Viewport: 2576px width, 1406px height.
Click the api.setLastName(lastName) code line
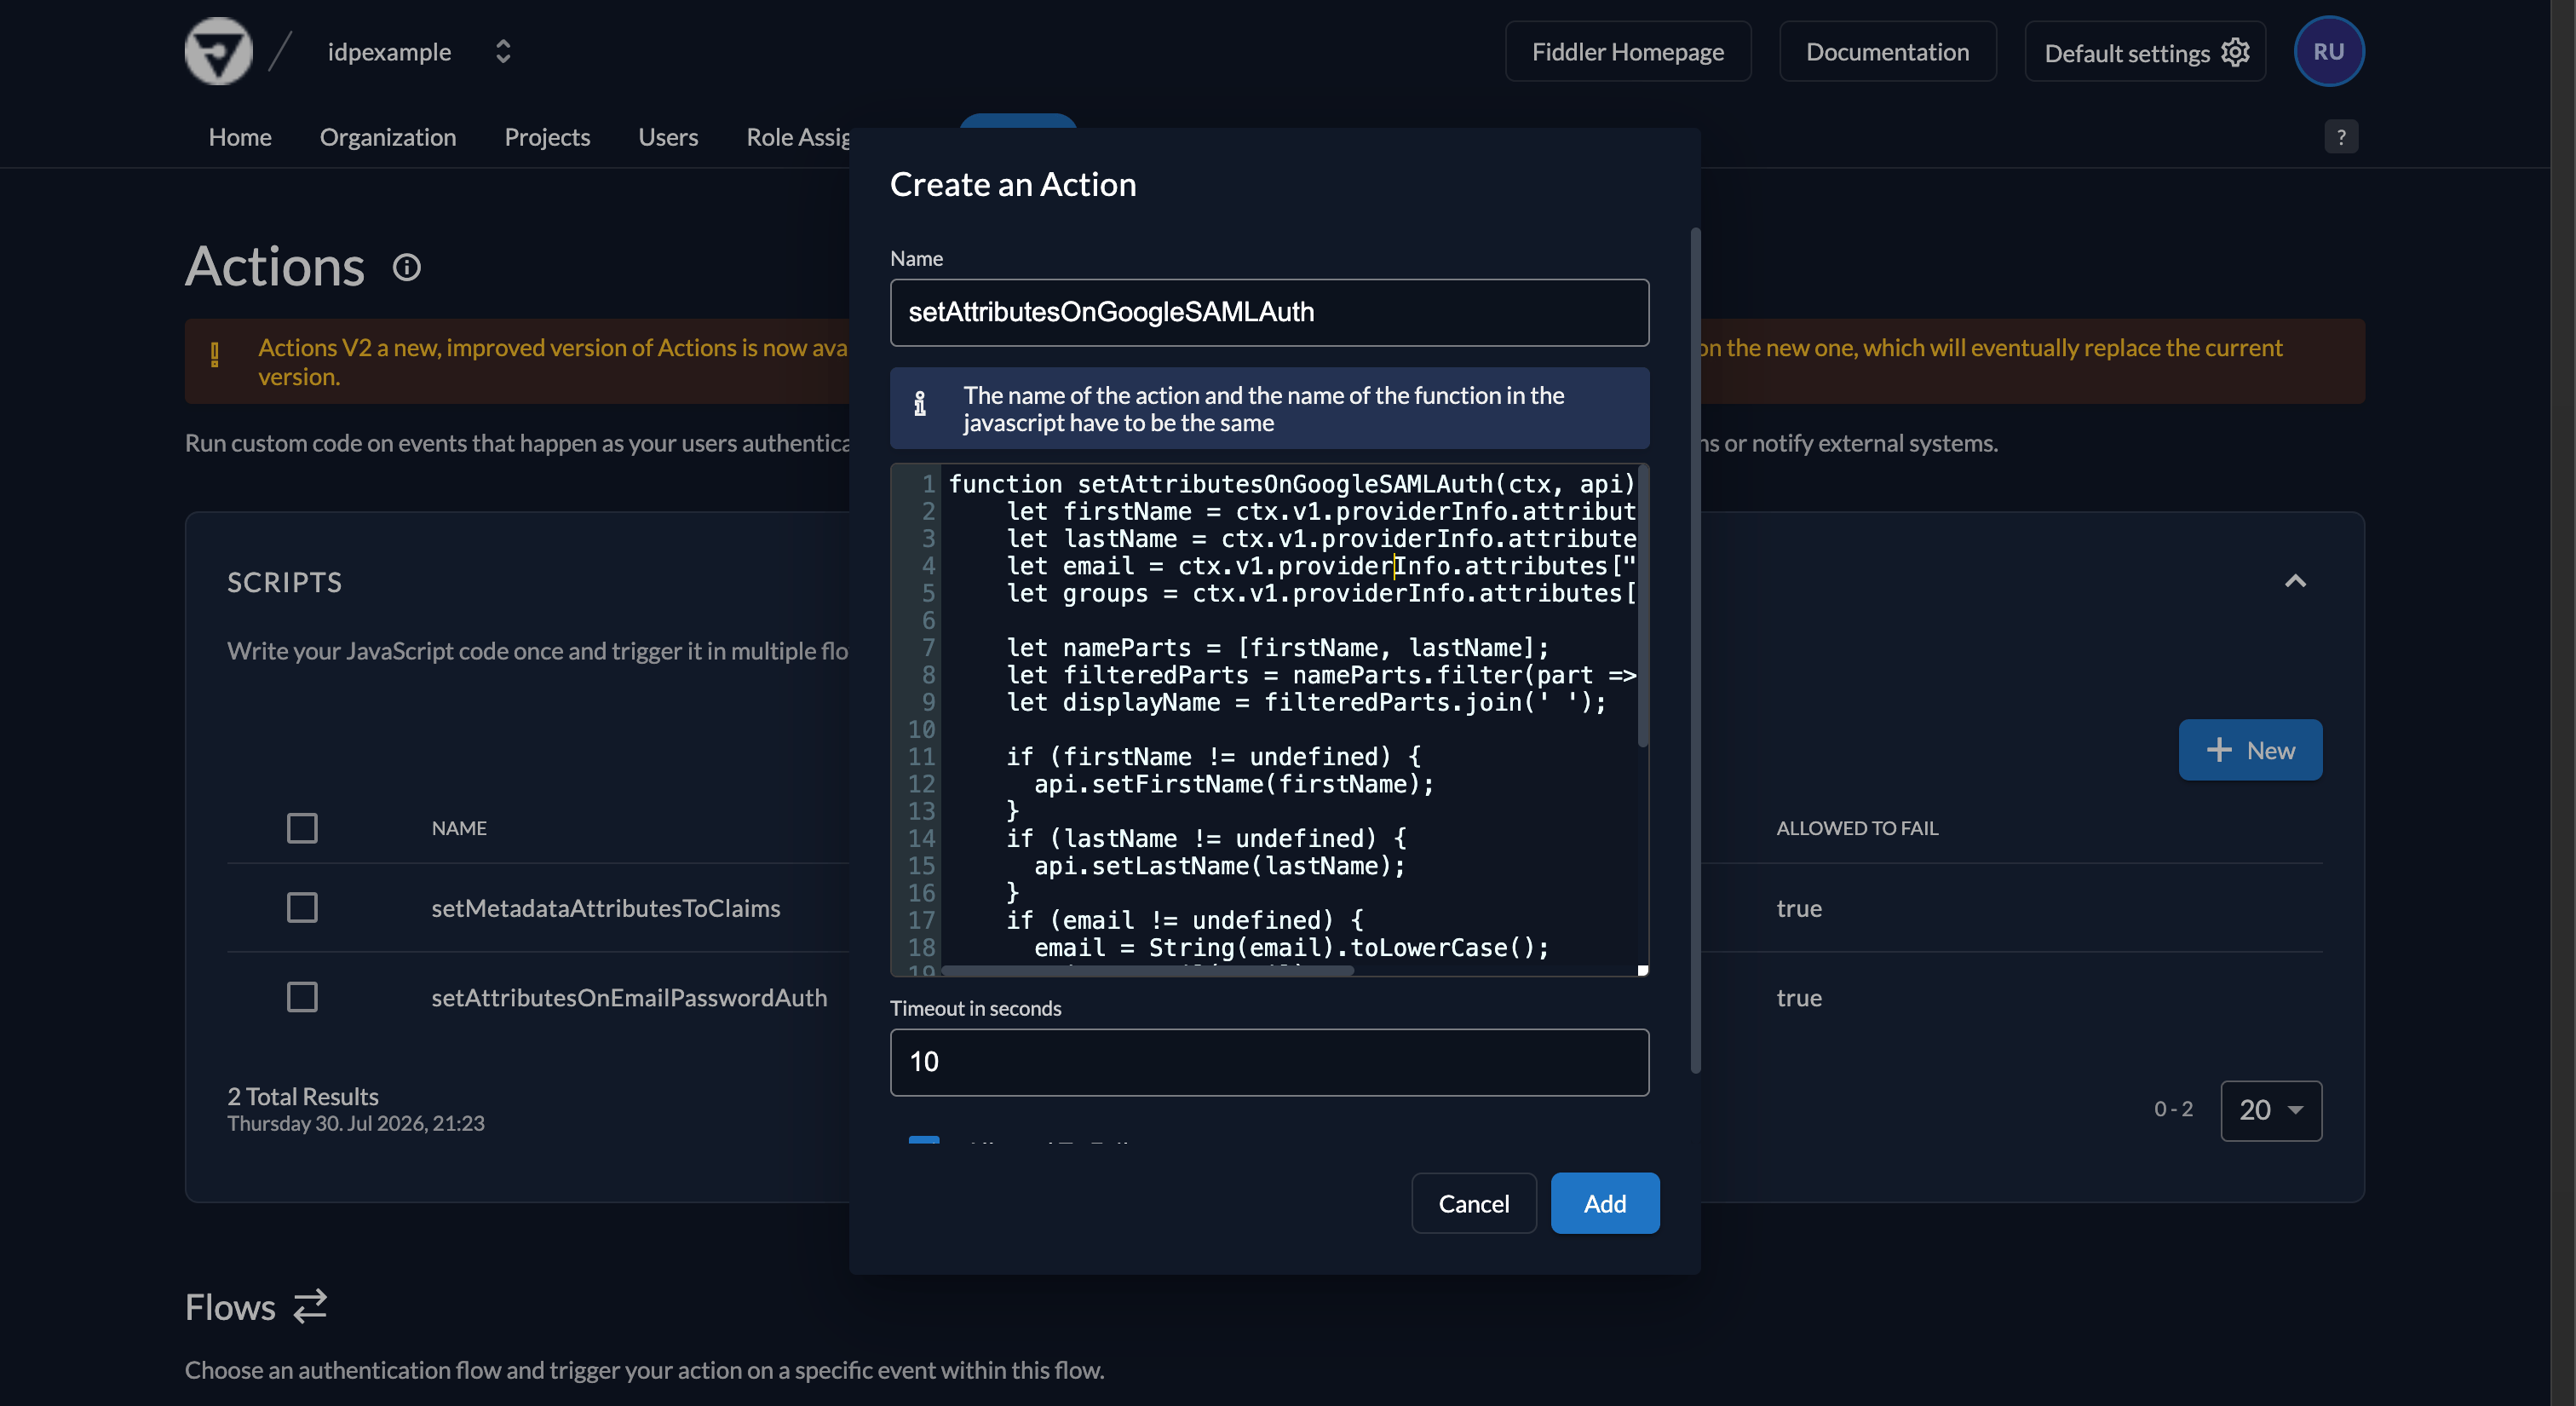point(1219,866)
